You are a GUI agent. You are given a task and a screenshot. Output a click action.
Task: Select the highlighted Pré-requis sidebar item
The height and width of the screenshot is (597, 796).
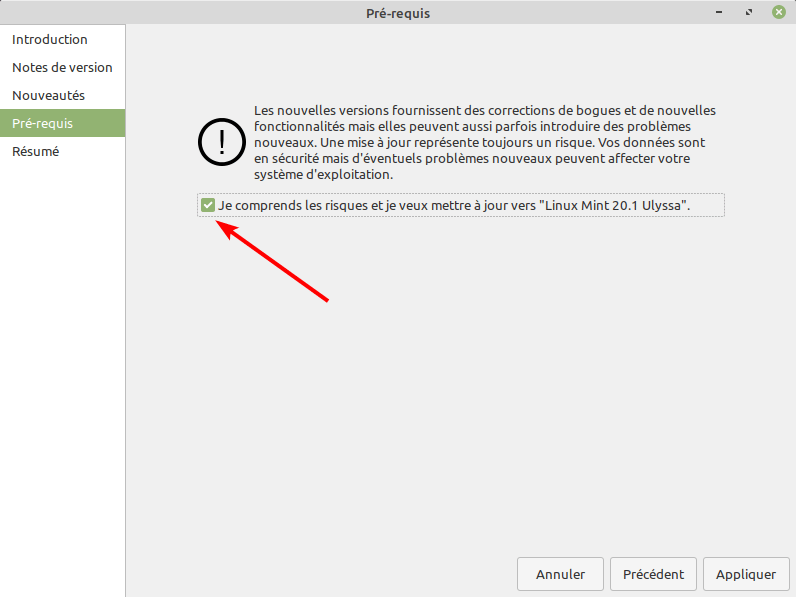[x=42, y=124]
